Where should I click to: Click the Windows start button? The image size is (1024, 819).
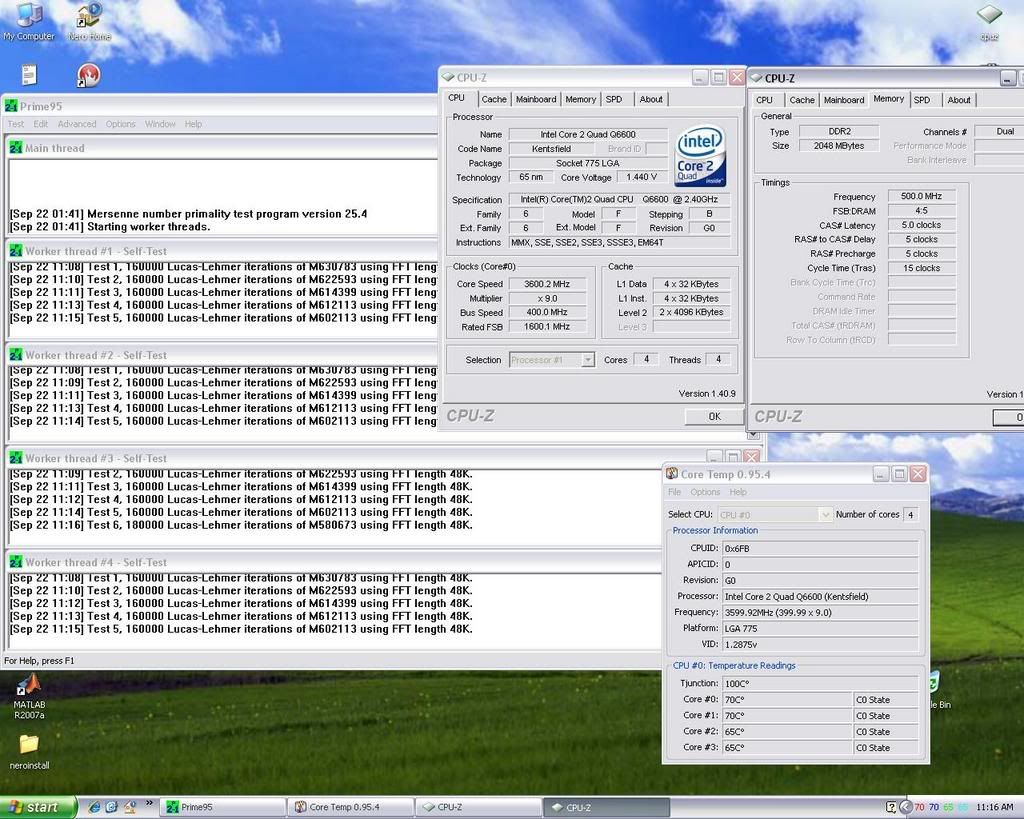point(38,807)
